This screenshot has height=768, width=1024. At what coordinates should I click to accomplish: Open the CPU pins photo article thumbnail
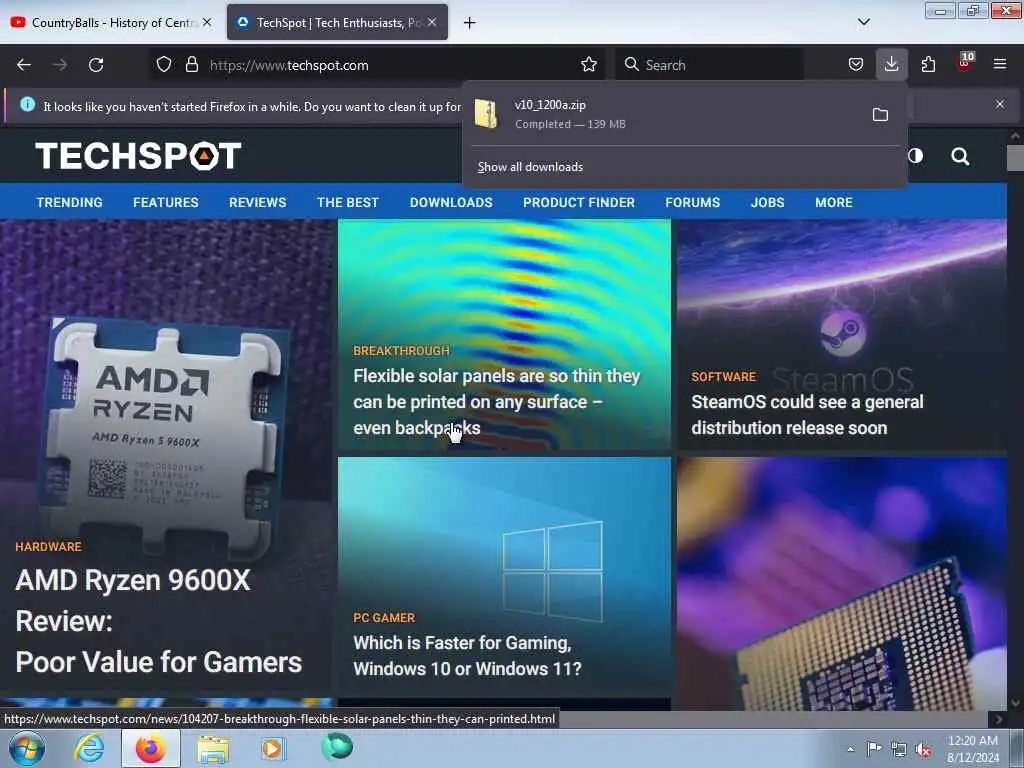[842, 583]
